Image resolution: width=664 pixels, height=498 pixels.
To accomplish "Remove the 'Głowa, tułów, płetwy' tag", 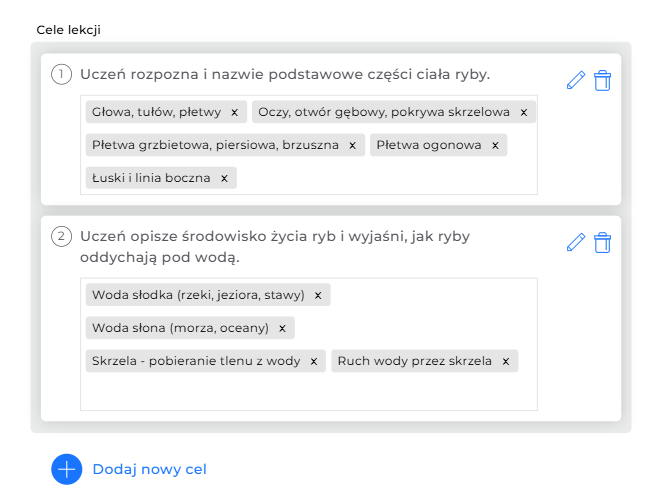I will tap(234, 112).
